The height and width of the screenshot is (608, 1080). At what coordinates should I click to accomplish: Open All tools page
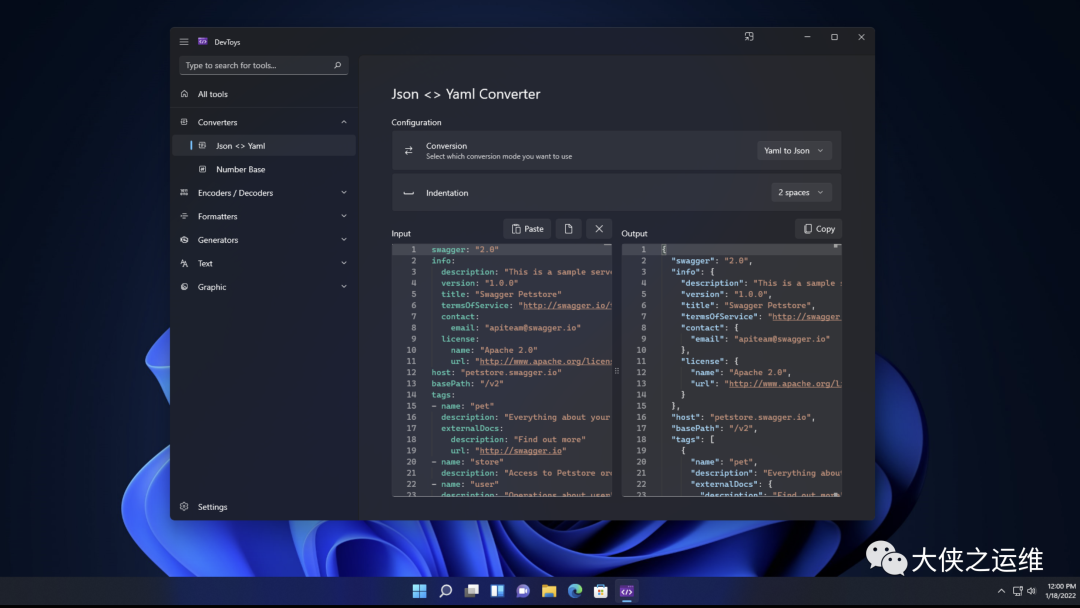264,94
